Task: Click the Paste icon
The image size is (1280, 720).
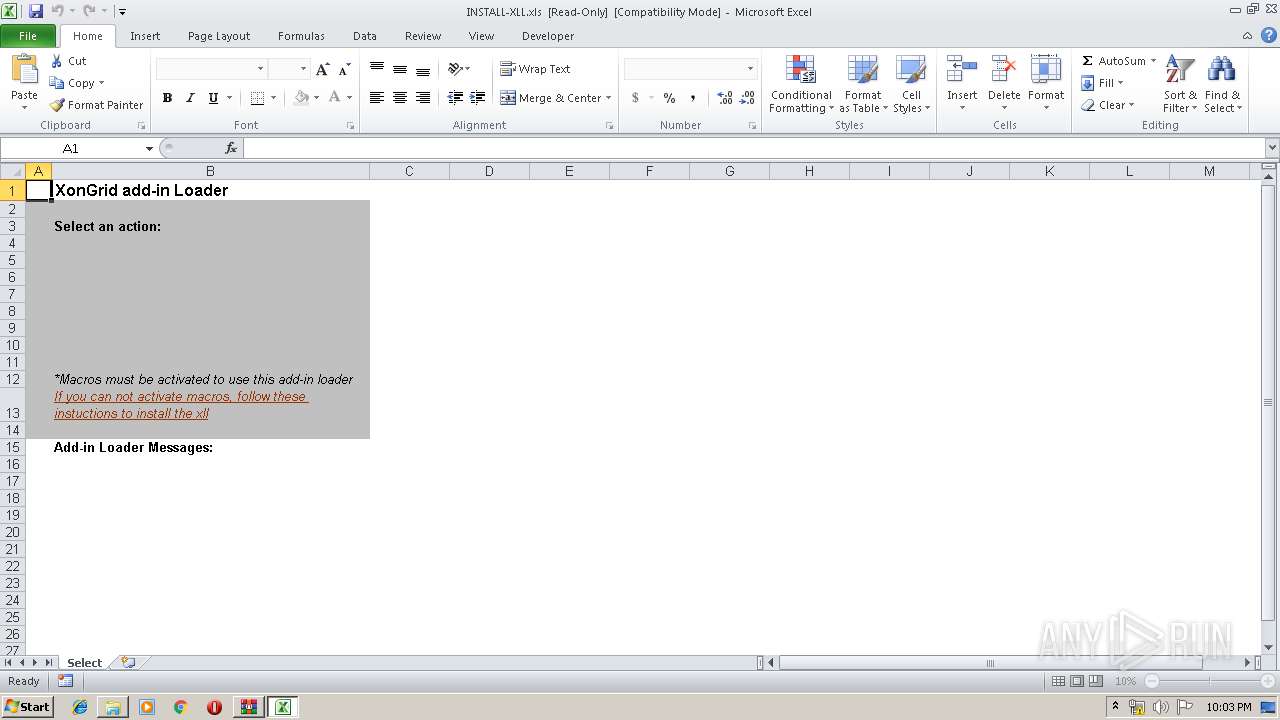Action: pos(24,70)
